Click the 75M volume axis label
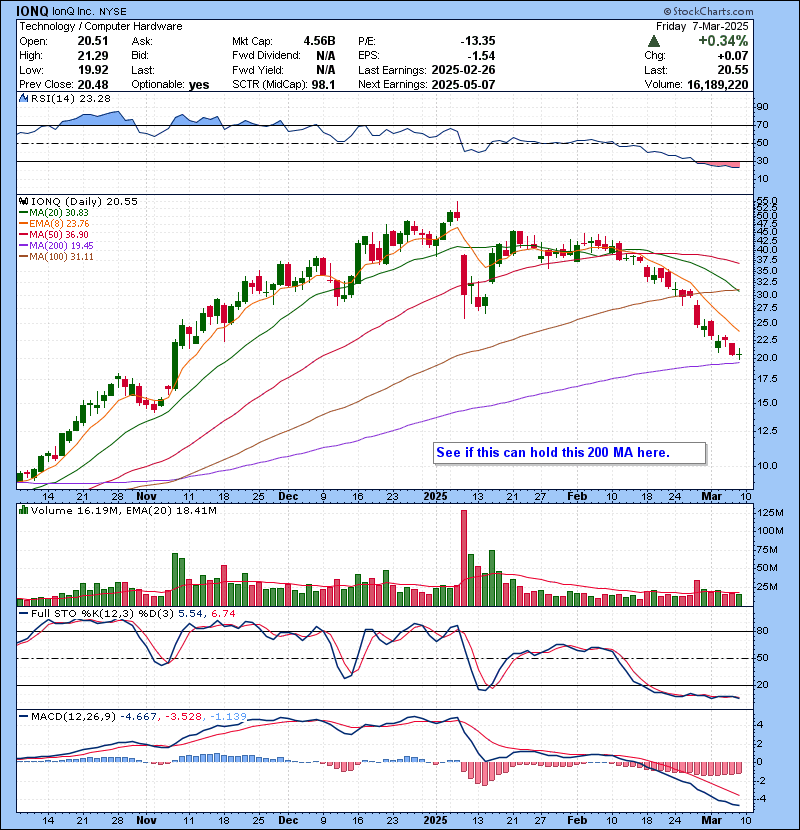This screenshot has width=800, height=830. [767, 550]
